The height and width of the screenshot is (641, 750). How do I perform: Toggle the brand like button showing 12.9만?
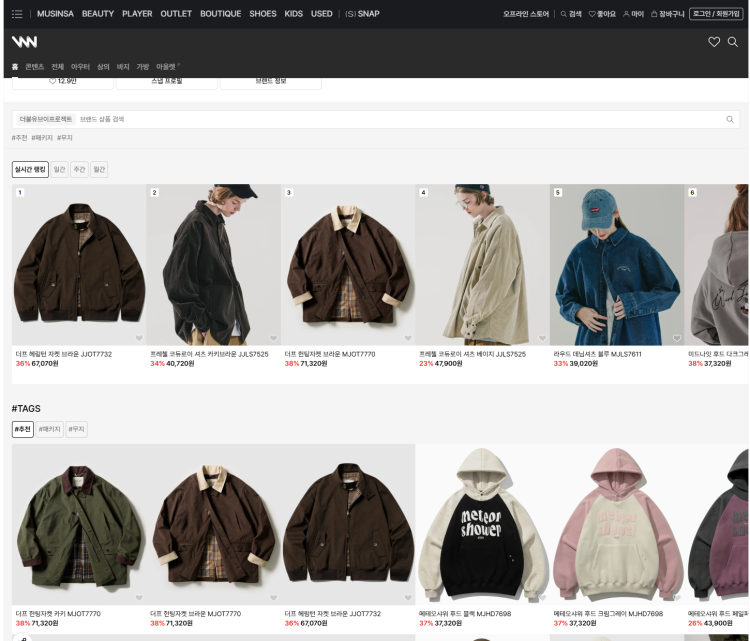63,81
